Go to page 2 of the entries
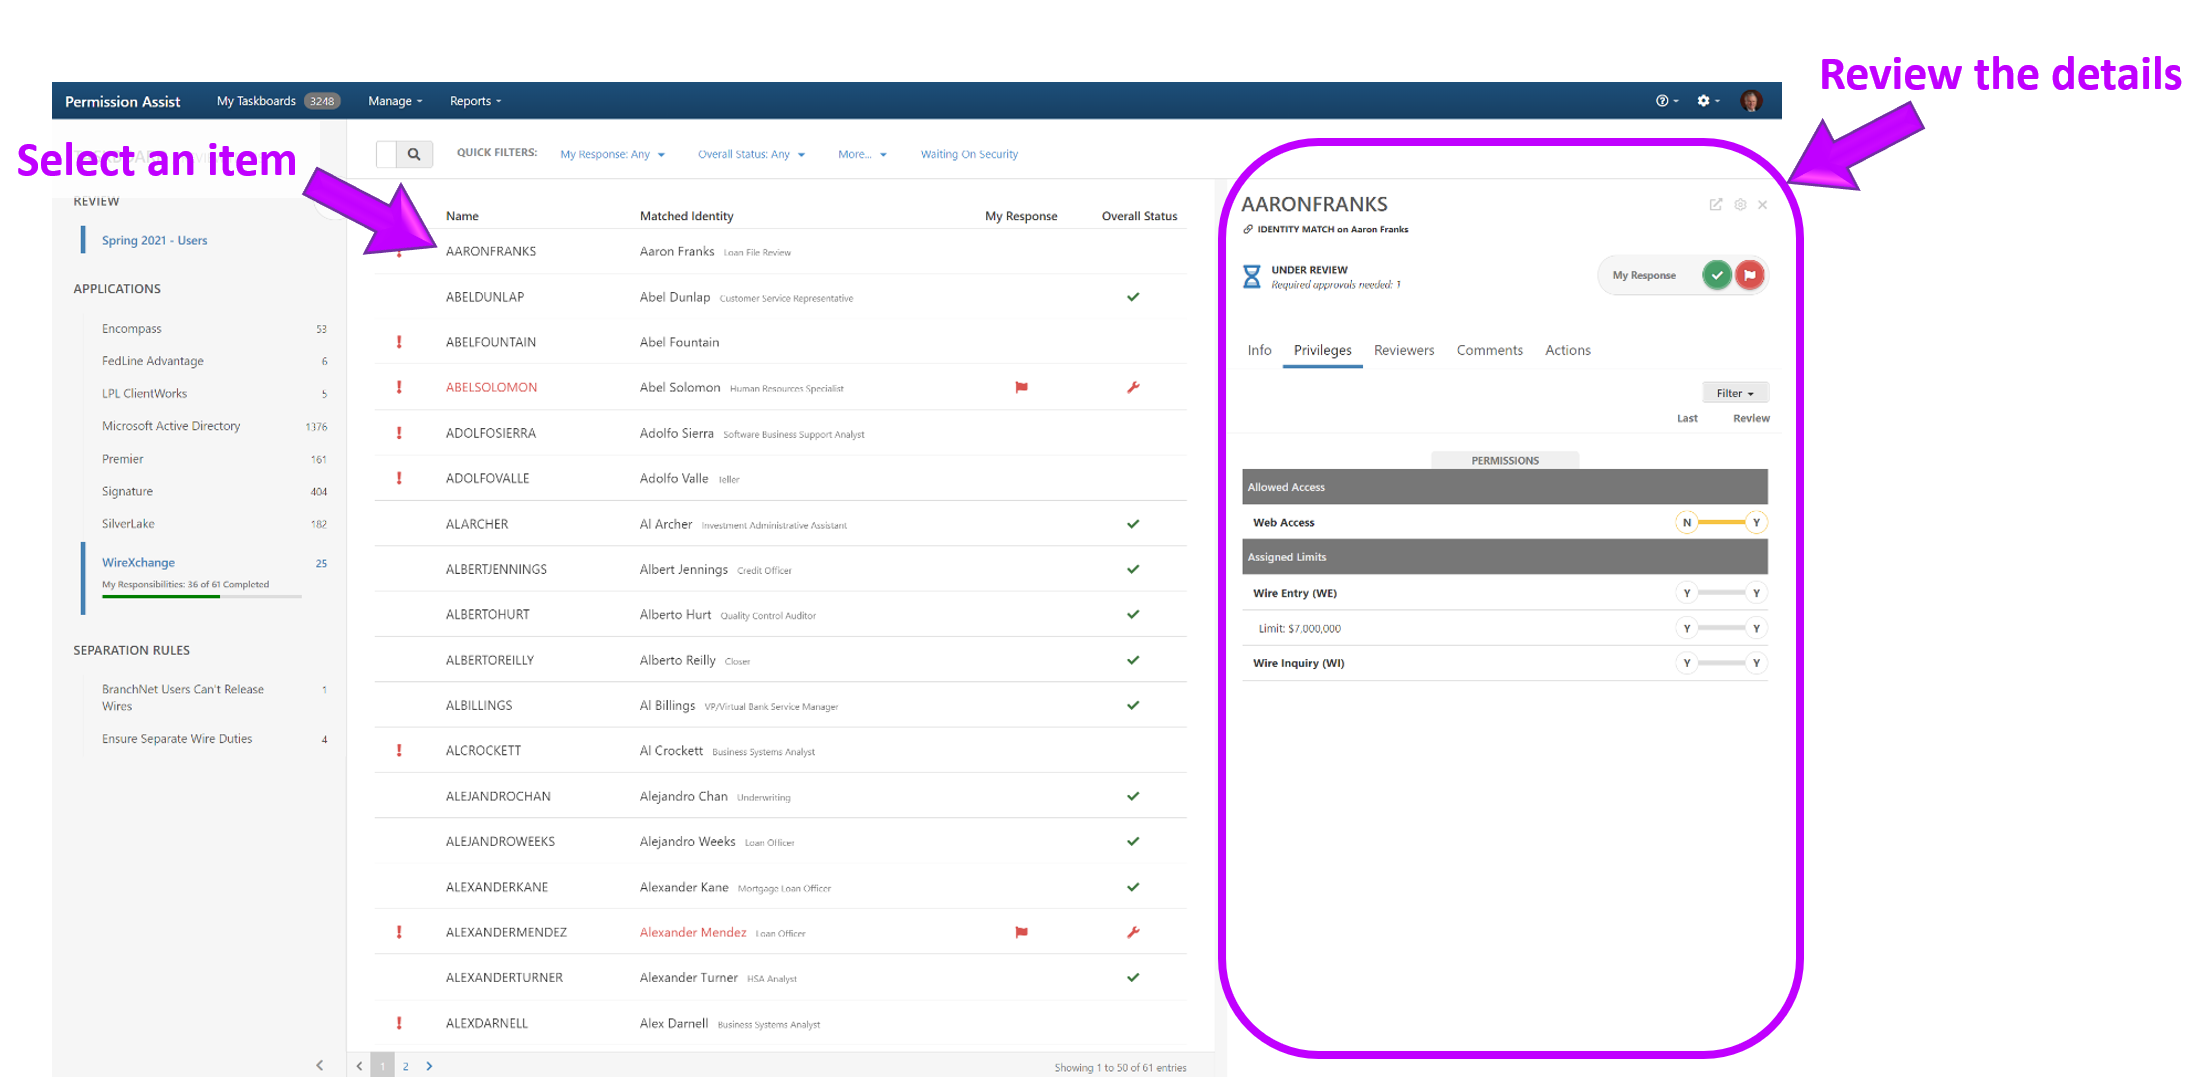Image resolution: width=2188 pixels, height=1089 pixels. coord(405,1066)
